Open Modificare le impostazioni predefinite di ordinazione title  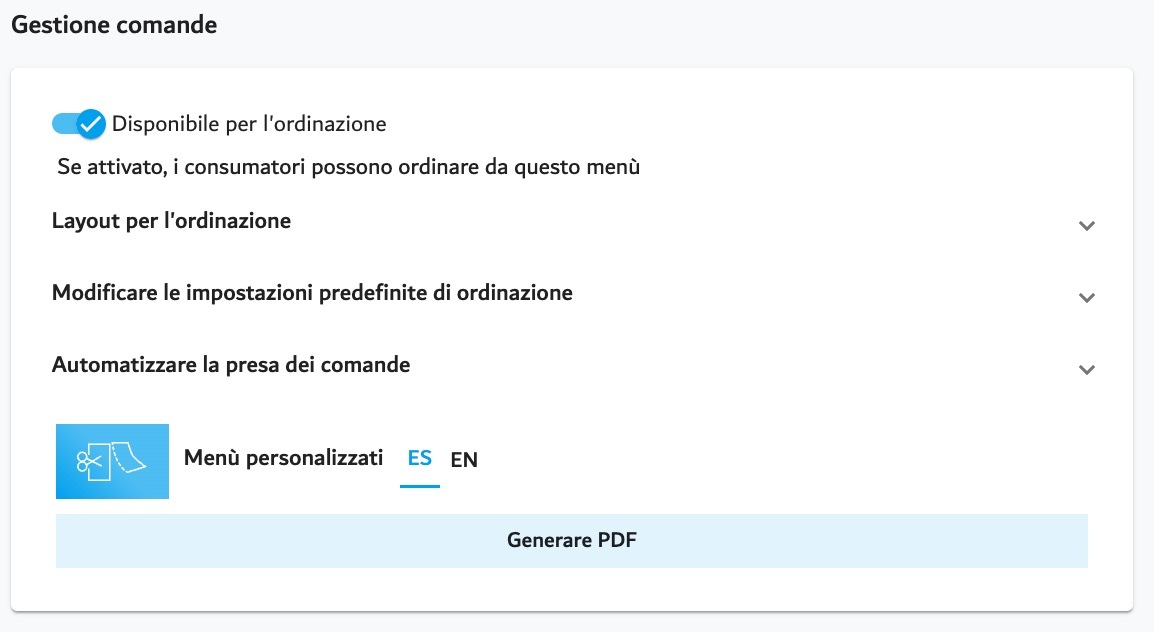[312, 293]
